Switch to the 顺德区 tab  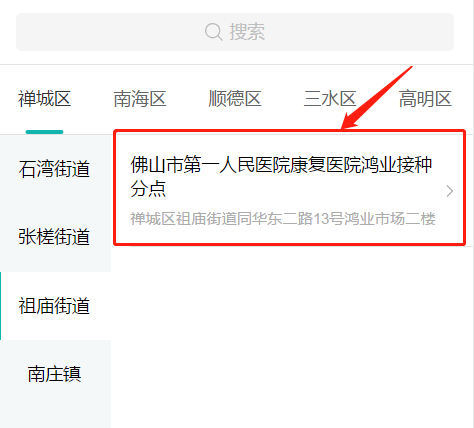point(235,99)
